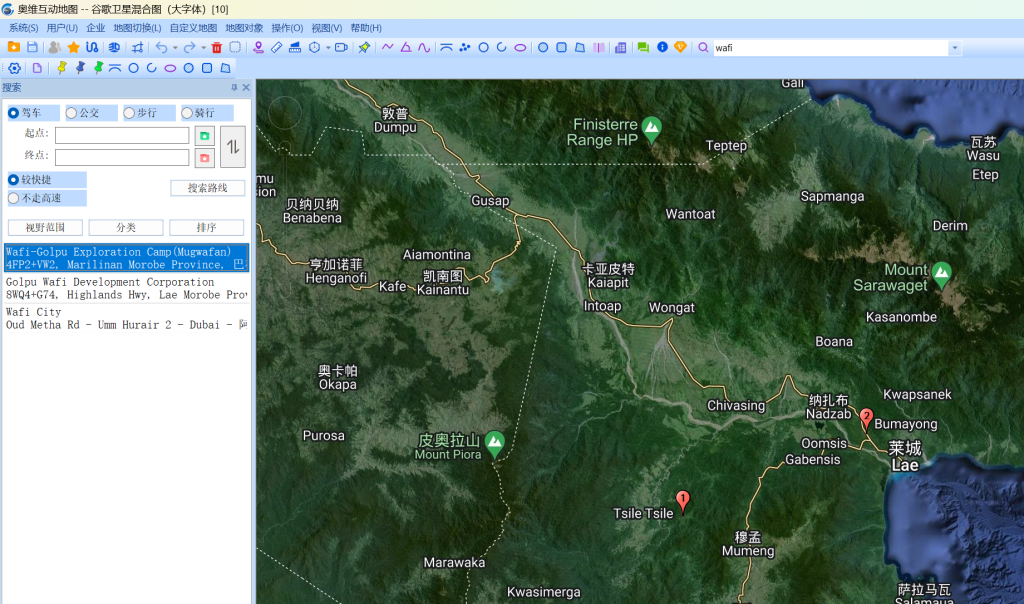Select the ruler distance measurement tool

coord(277,47)
